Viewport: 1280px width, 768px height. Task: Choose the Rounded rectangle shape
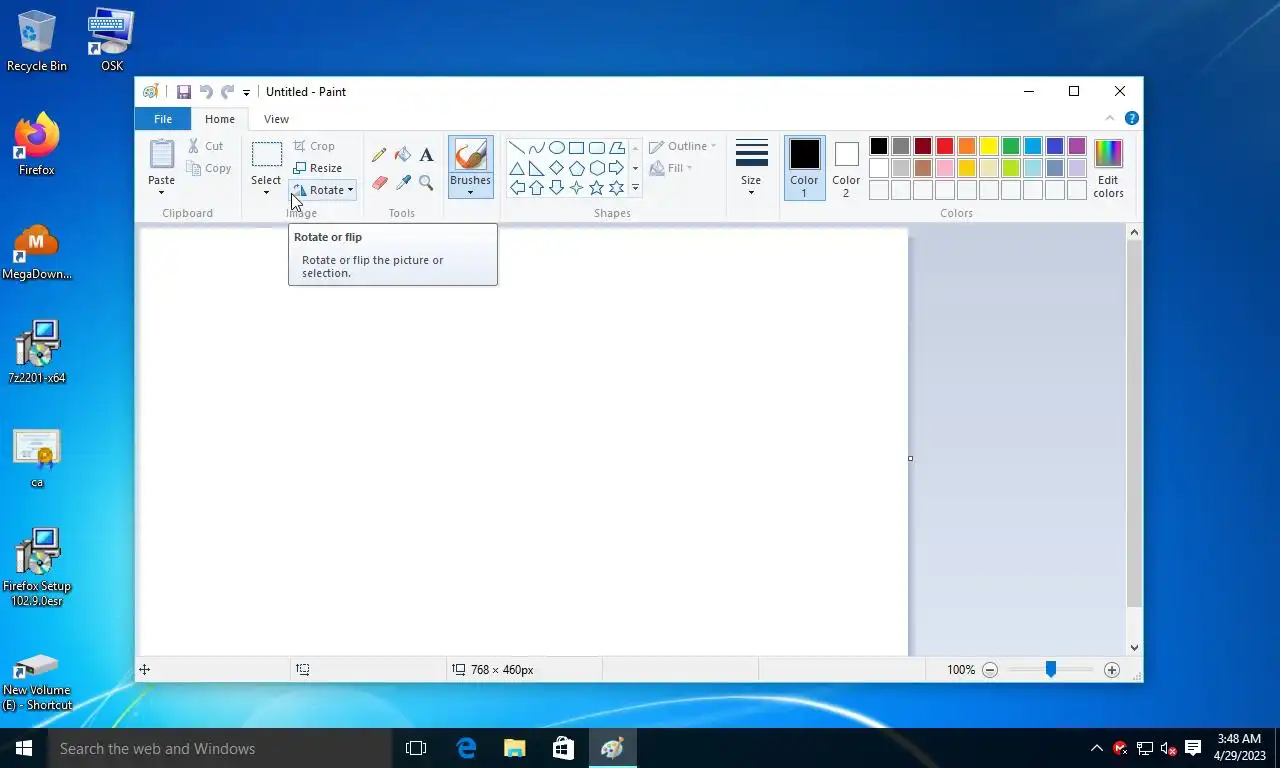point(597,148)
